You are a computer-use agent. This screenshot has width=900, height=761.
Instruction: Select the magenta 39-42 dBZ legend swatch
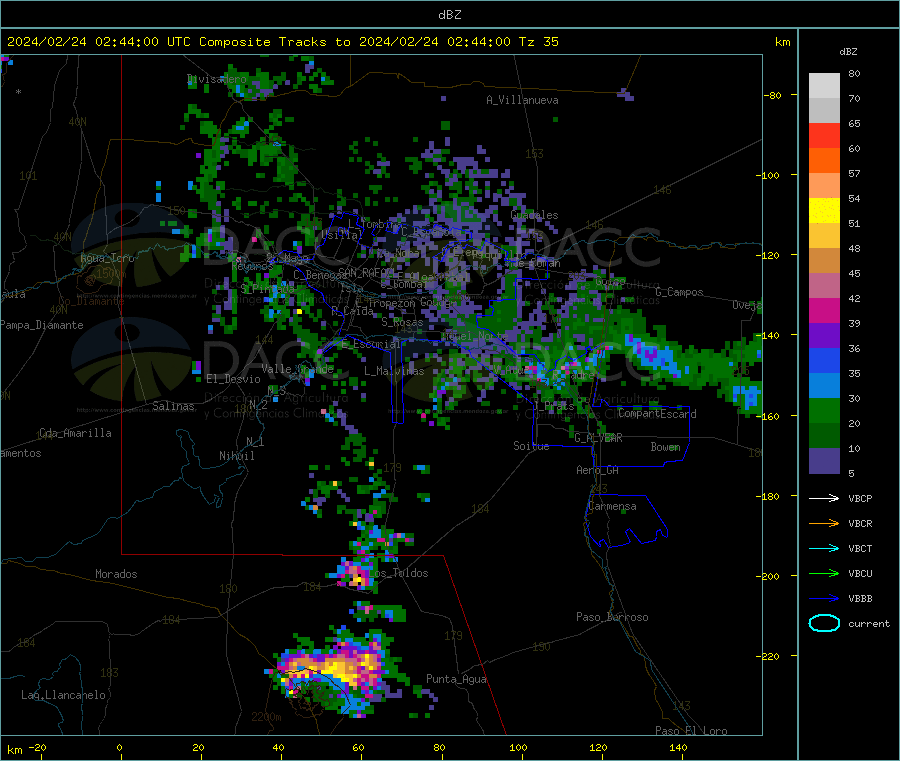click(x=824, y=310)
